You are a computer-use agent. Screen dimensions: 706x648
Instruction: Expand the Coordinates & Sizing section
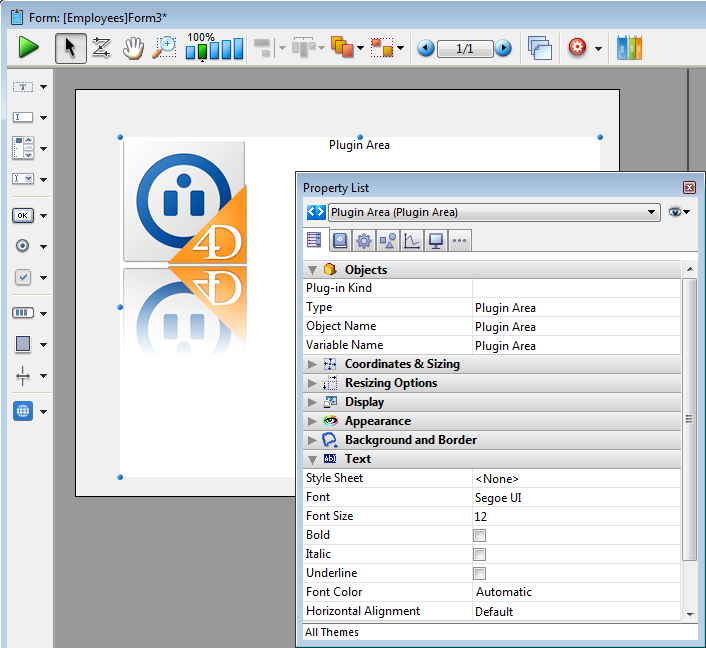[313, 364]
